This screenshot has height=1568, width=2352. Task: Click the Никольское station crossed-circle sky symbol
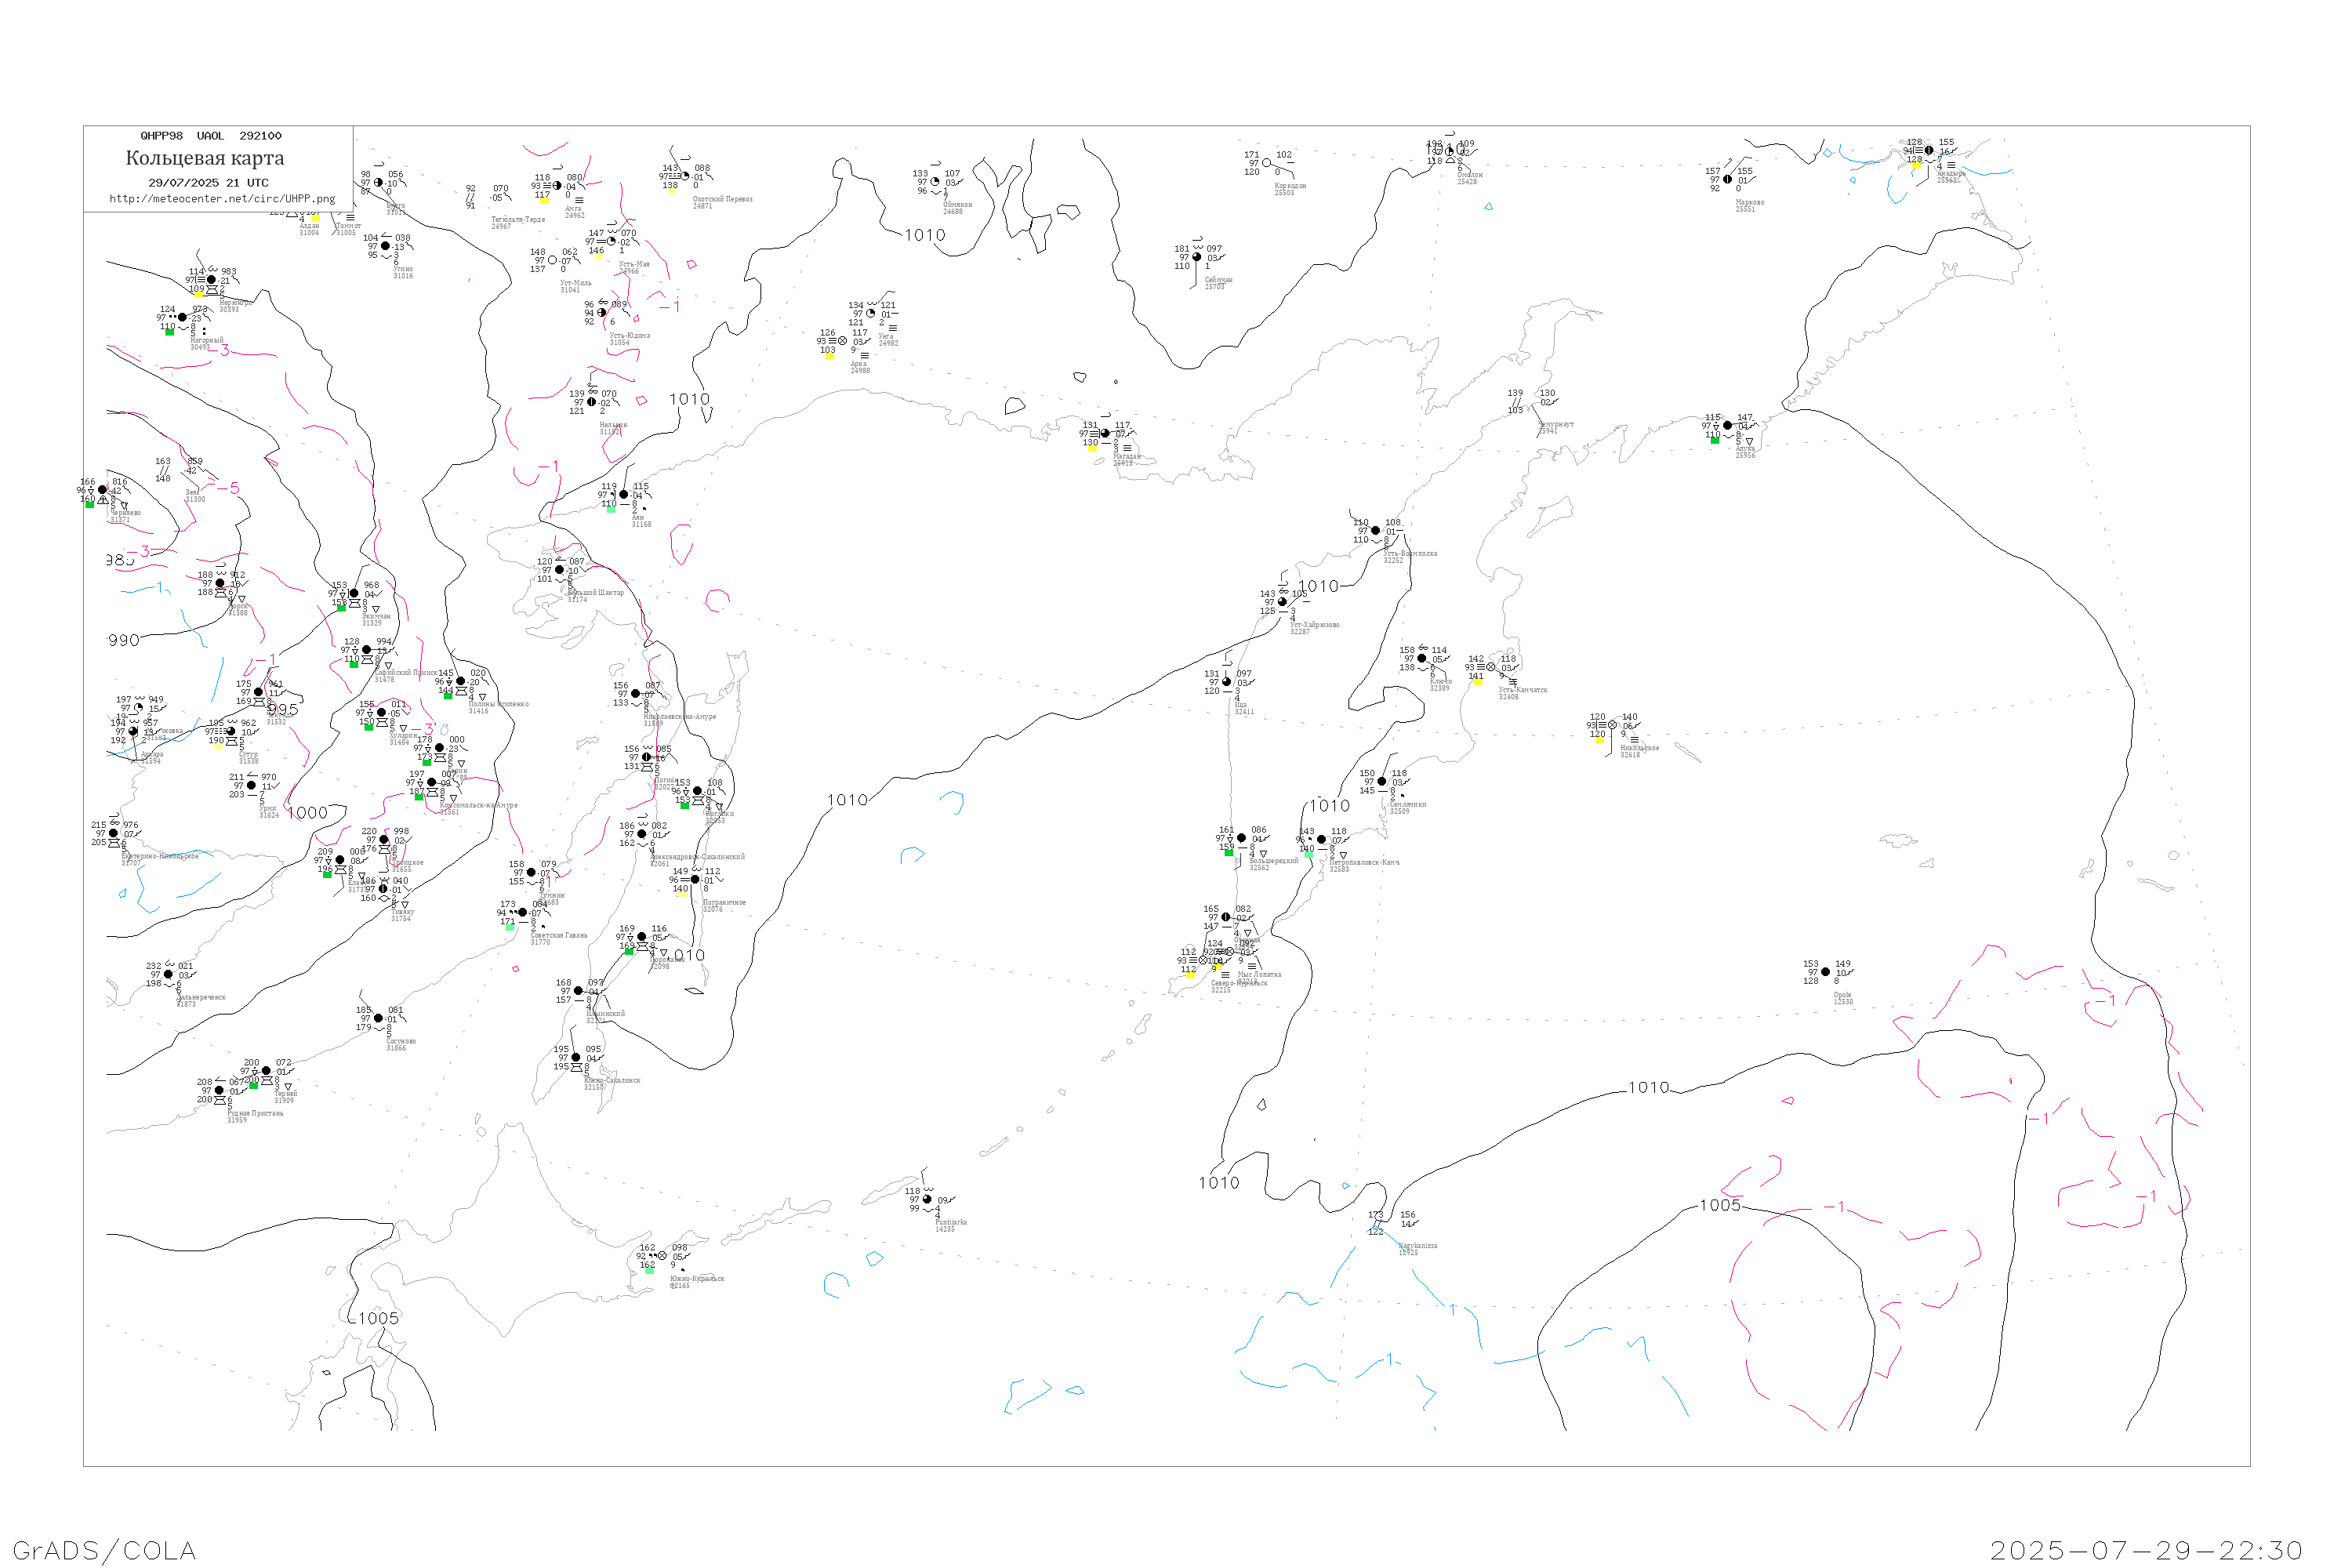pyautogui.click(x=1612, y=725)
